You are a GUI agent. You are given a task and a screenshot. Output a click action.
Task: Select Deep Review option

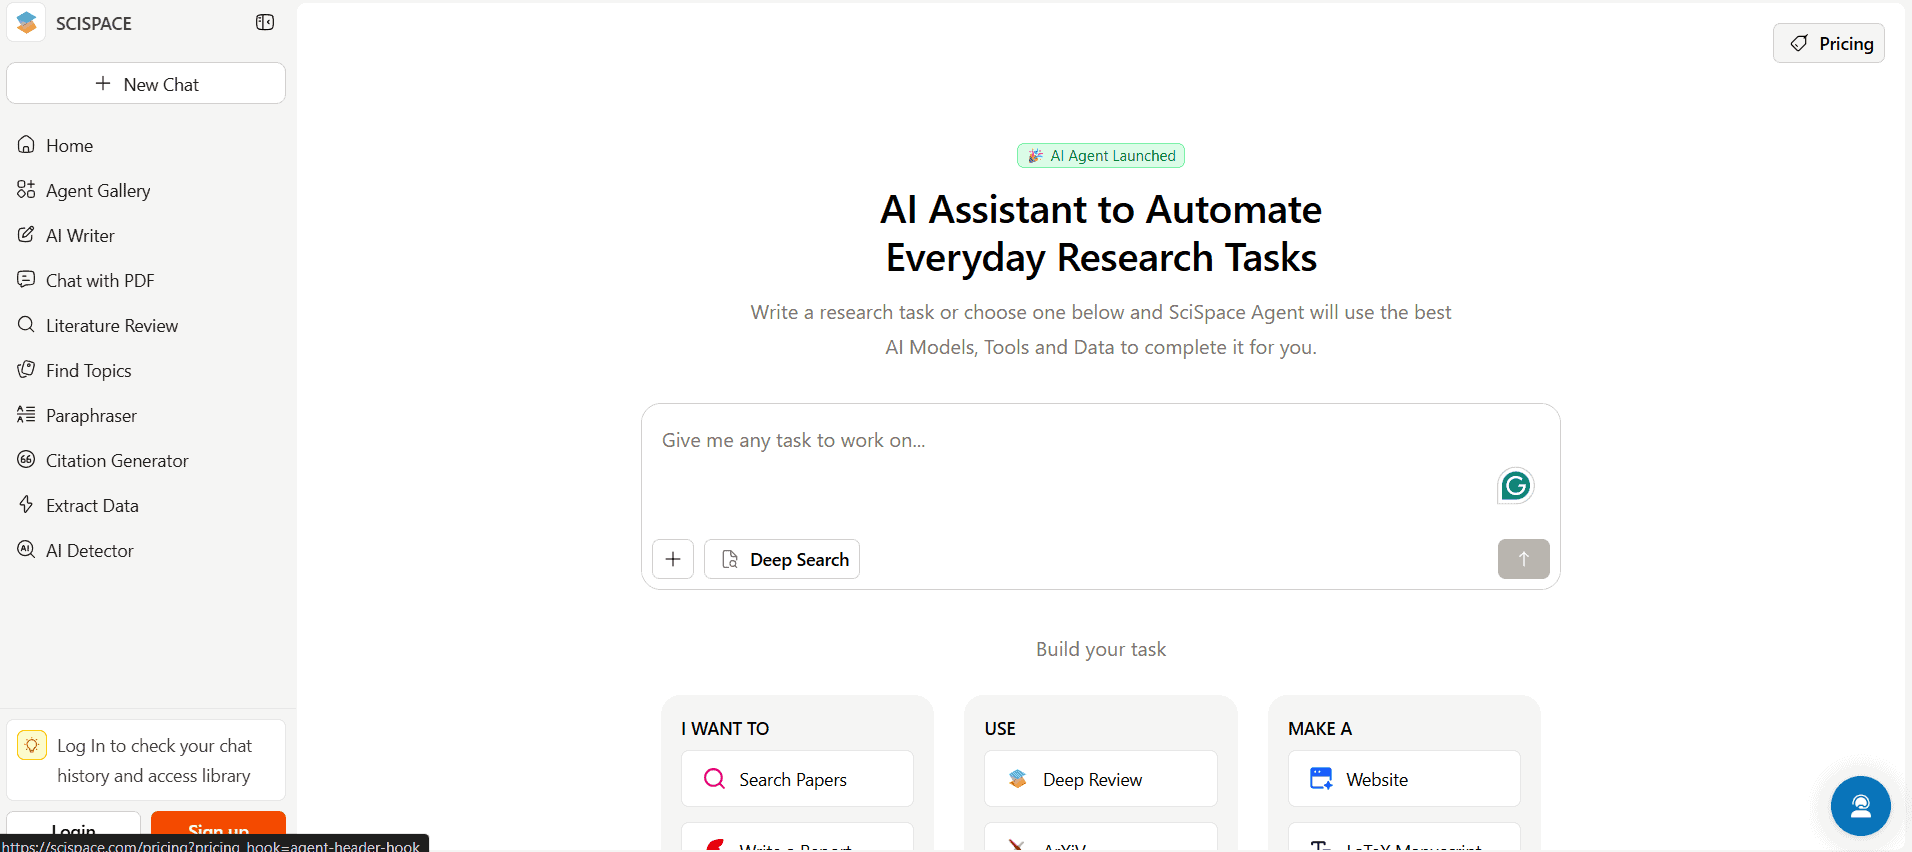[1101, 779]
